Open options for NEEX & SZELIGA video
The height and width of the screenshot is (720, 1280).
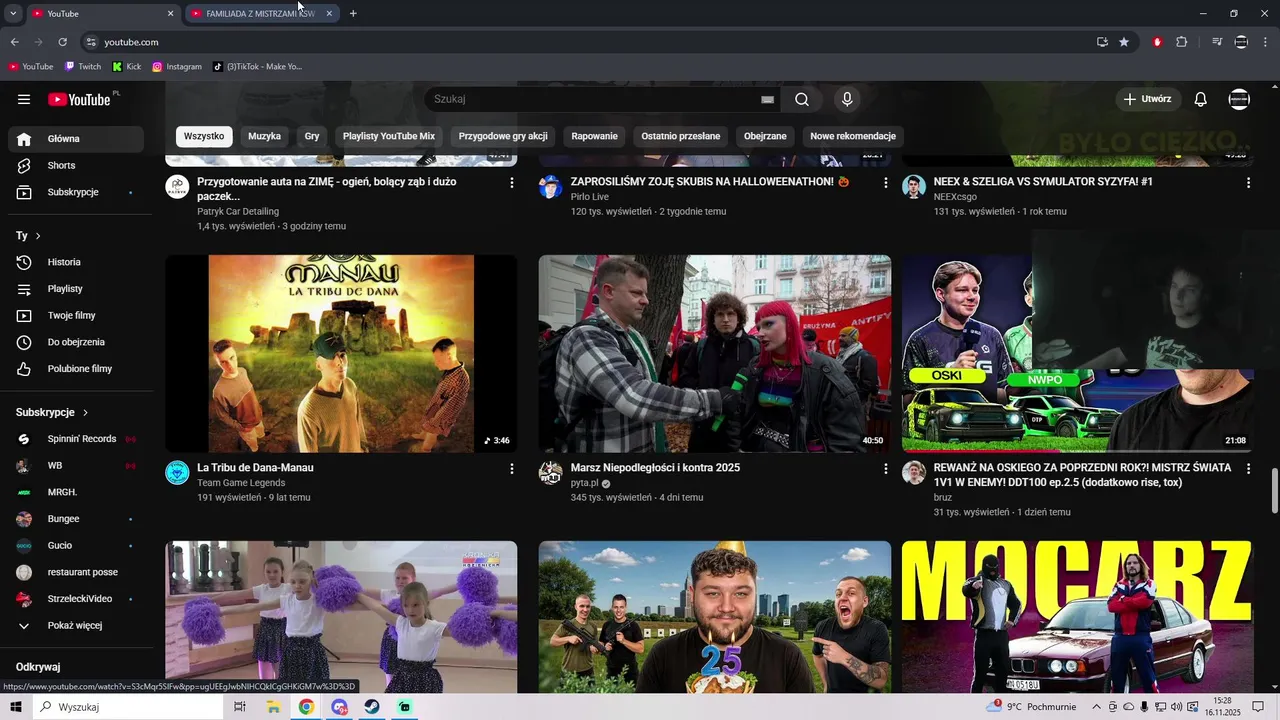pyautogui.click(x=1248, y=183)
